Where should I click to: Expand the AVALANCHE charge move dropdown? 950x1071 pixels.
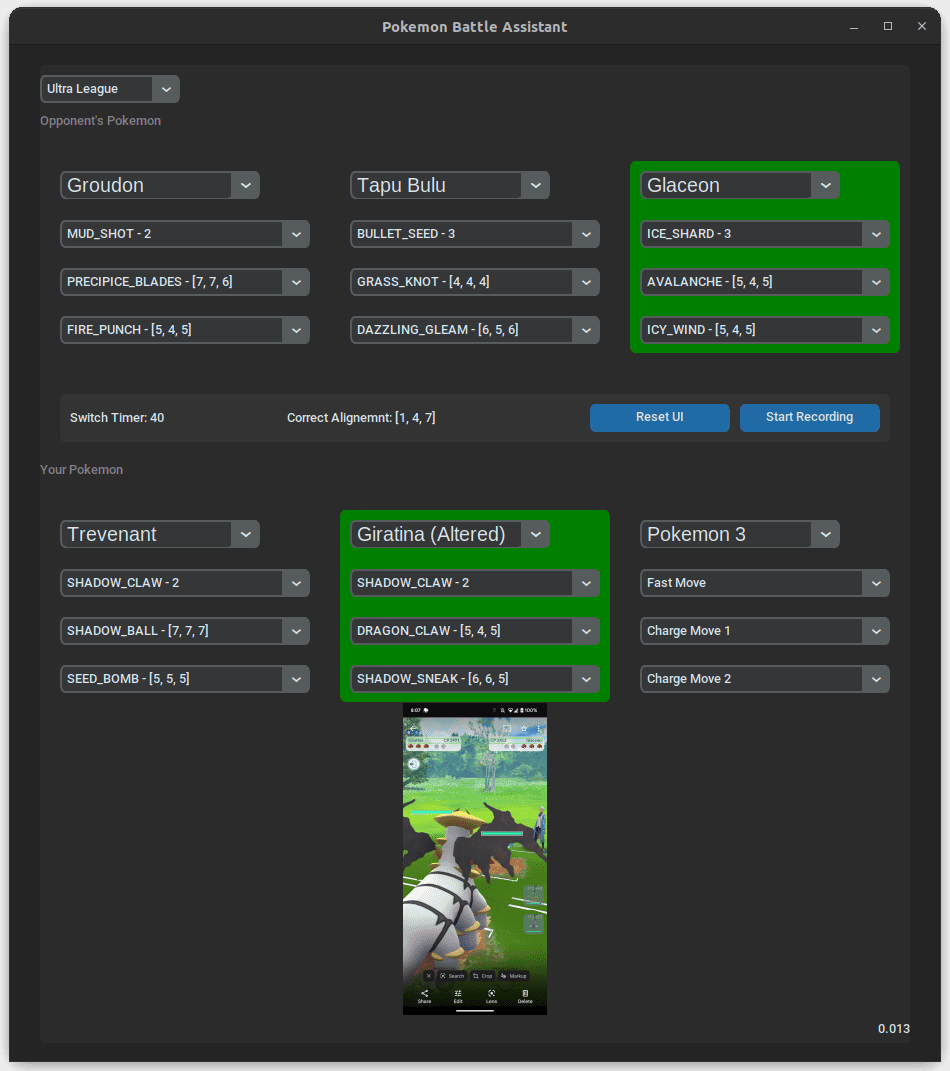[x=765, y=282]
